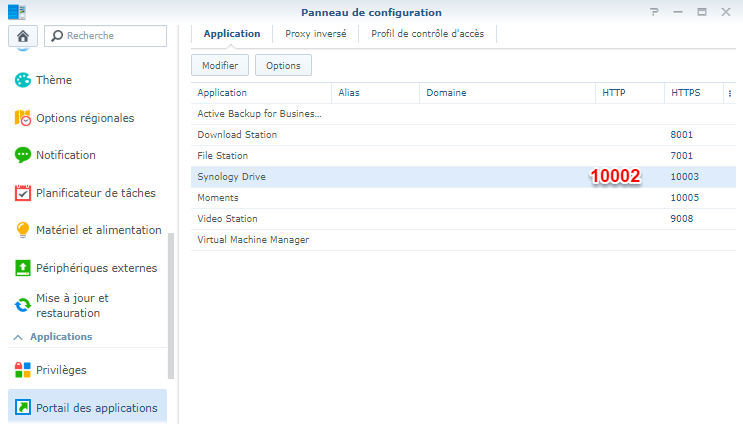Viewport: 743px width, 424px height.
Task: Sort by the HTTPS column header
Action: 694,93
